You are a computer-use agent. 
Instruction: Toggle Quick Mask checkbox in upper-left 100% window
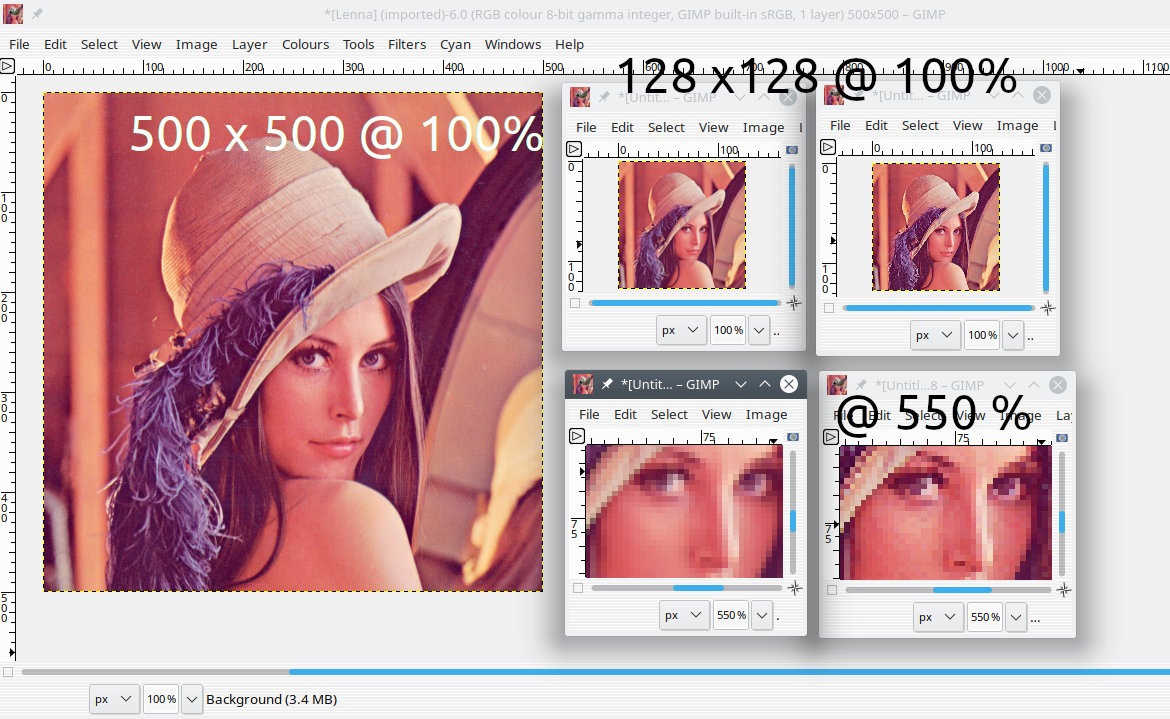coord(575,304)
